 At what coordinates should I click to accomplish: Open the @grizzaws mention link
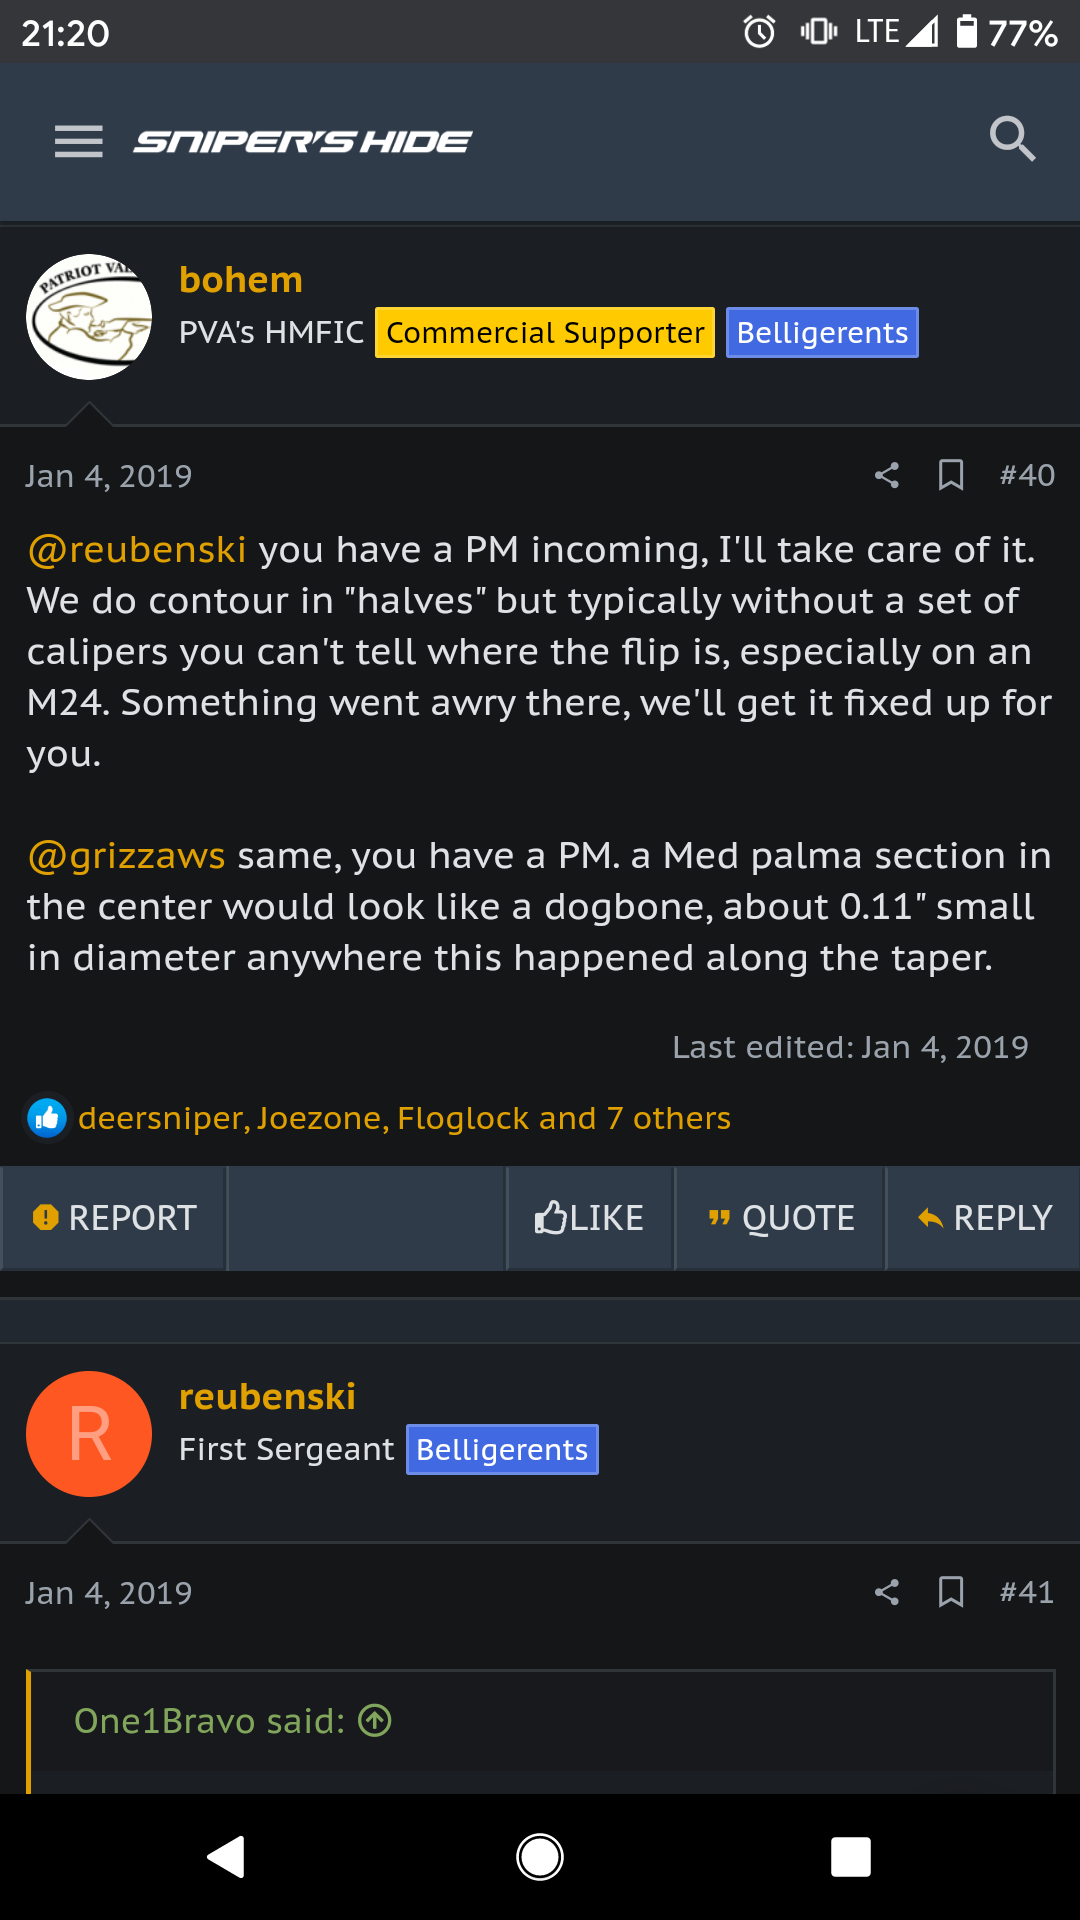(127, 856)
